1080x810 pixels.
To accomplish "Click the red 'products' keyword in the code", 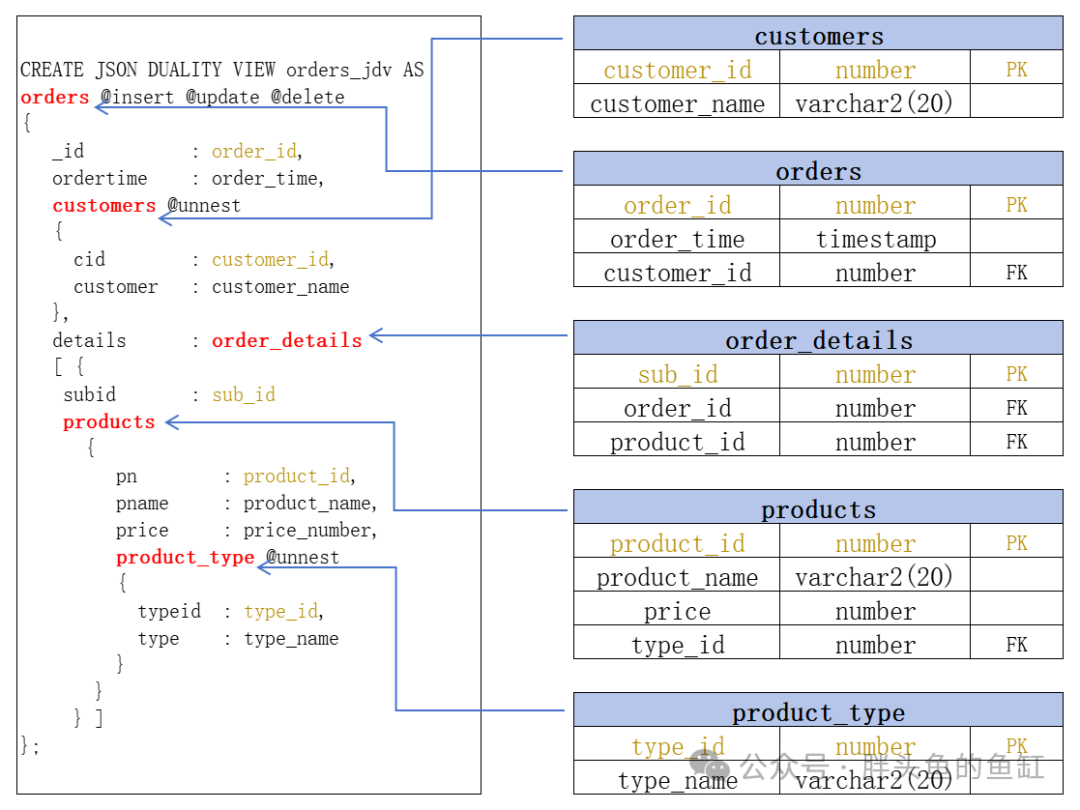I will 109,422.
